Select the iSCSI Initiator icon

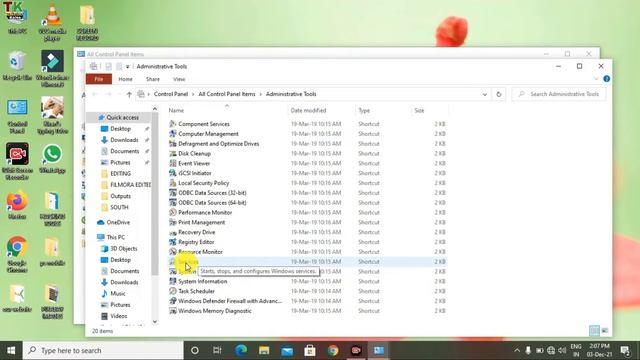tap(173, 173)
